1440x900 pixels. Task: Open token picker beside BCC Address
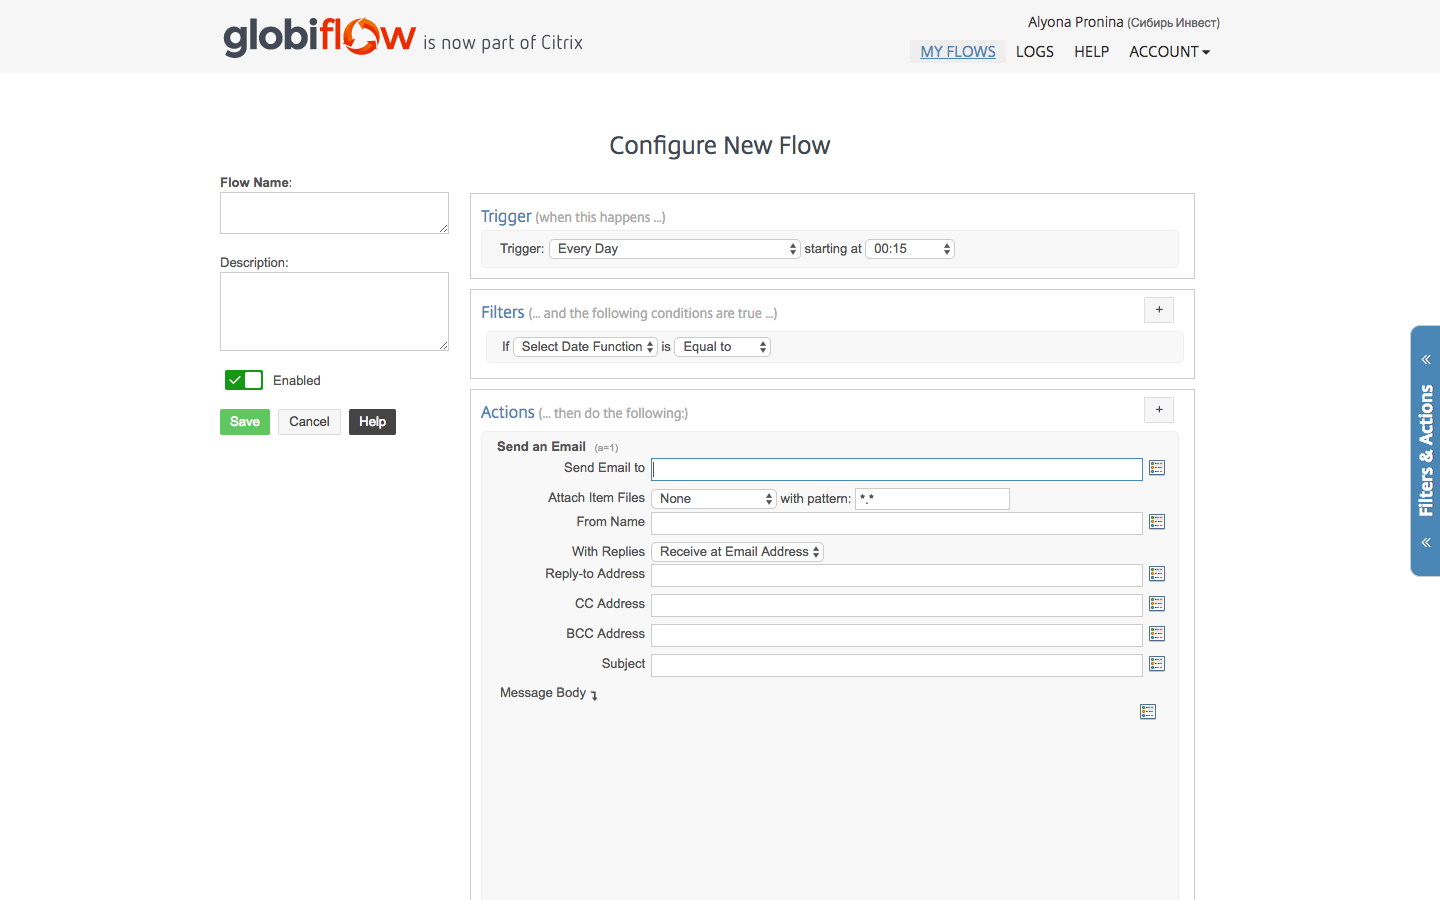pyautogui.click(x=1157, y=633)
